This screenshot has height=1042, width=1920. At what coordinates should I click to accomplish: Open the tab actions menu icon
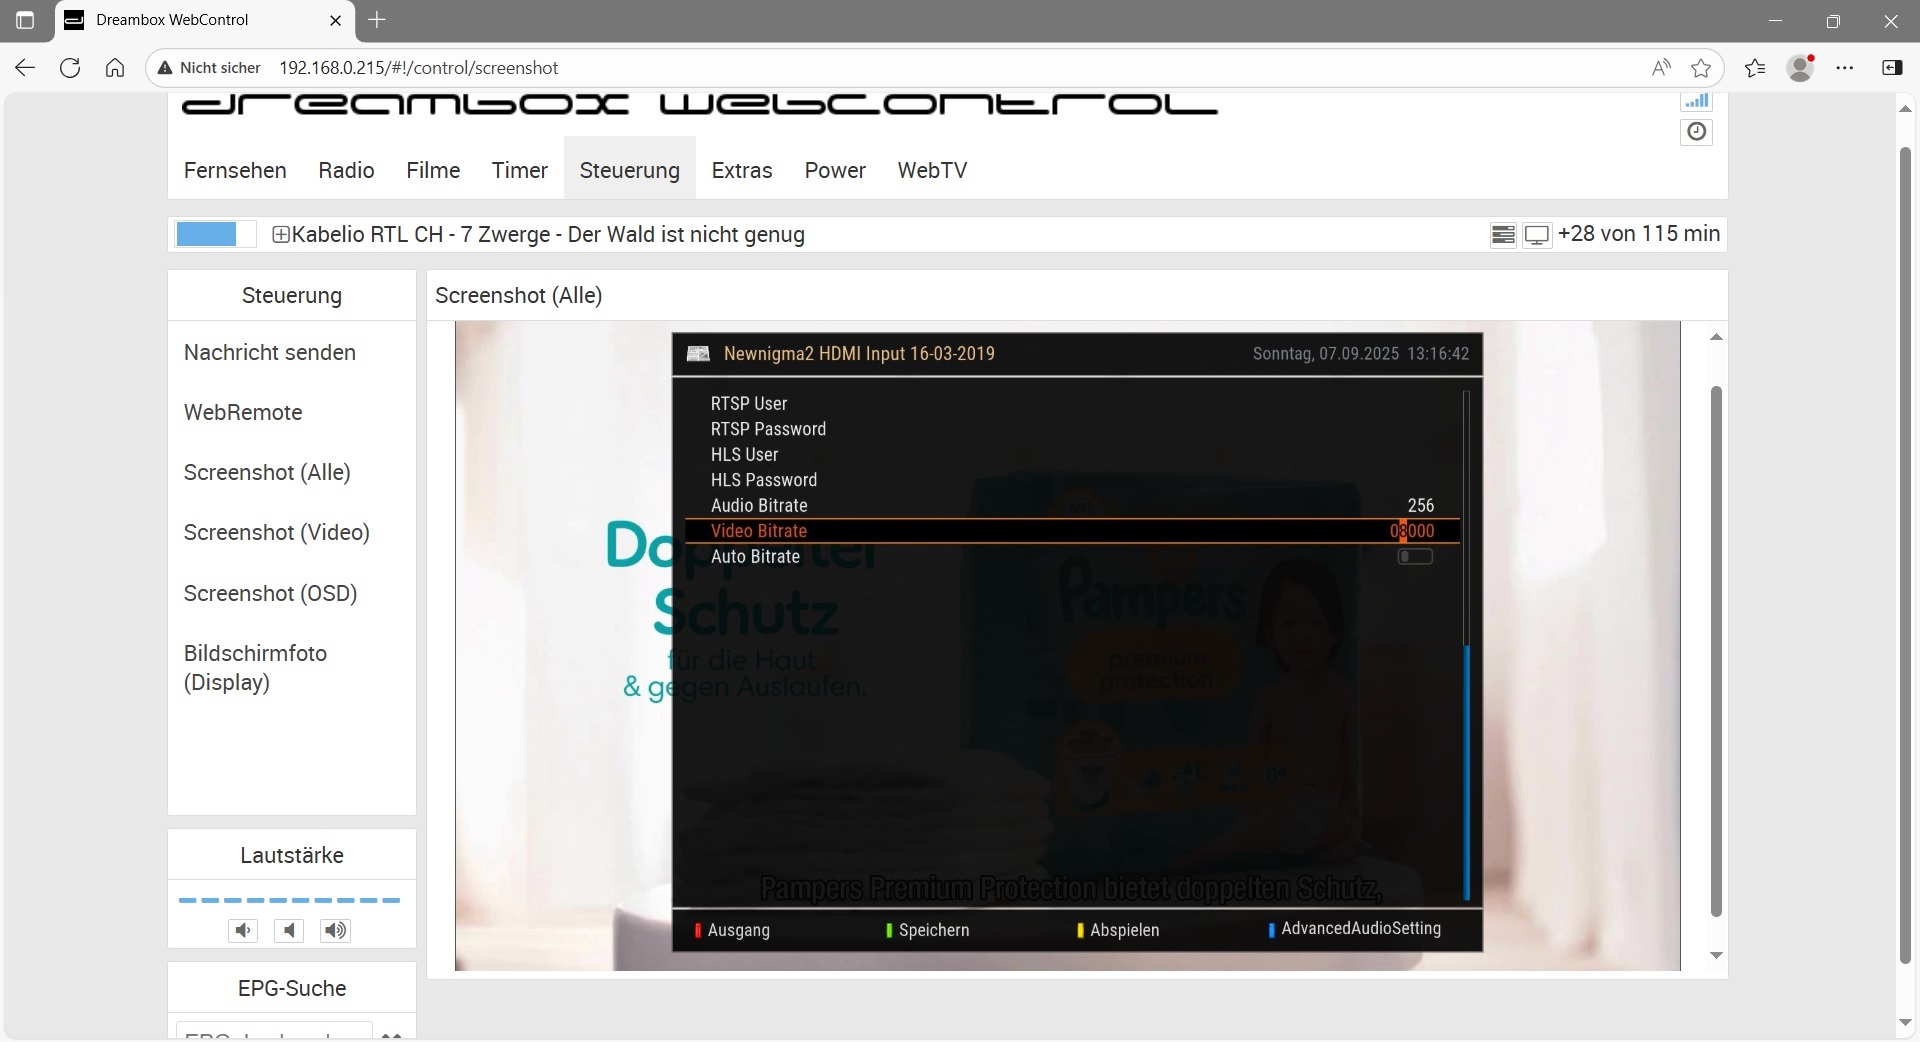click(x=25, y=20)
